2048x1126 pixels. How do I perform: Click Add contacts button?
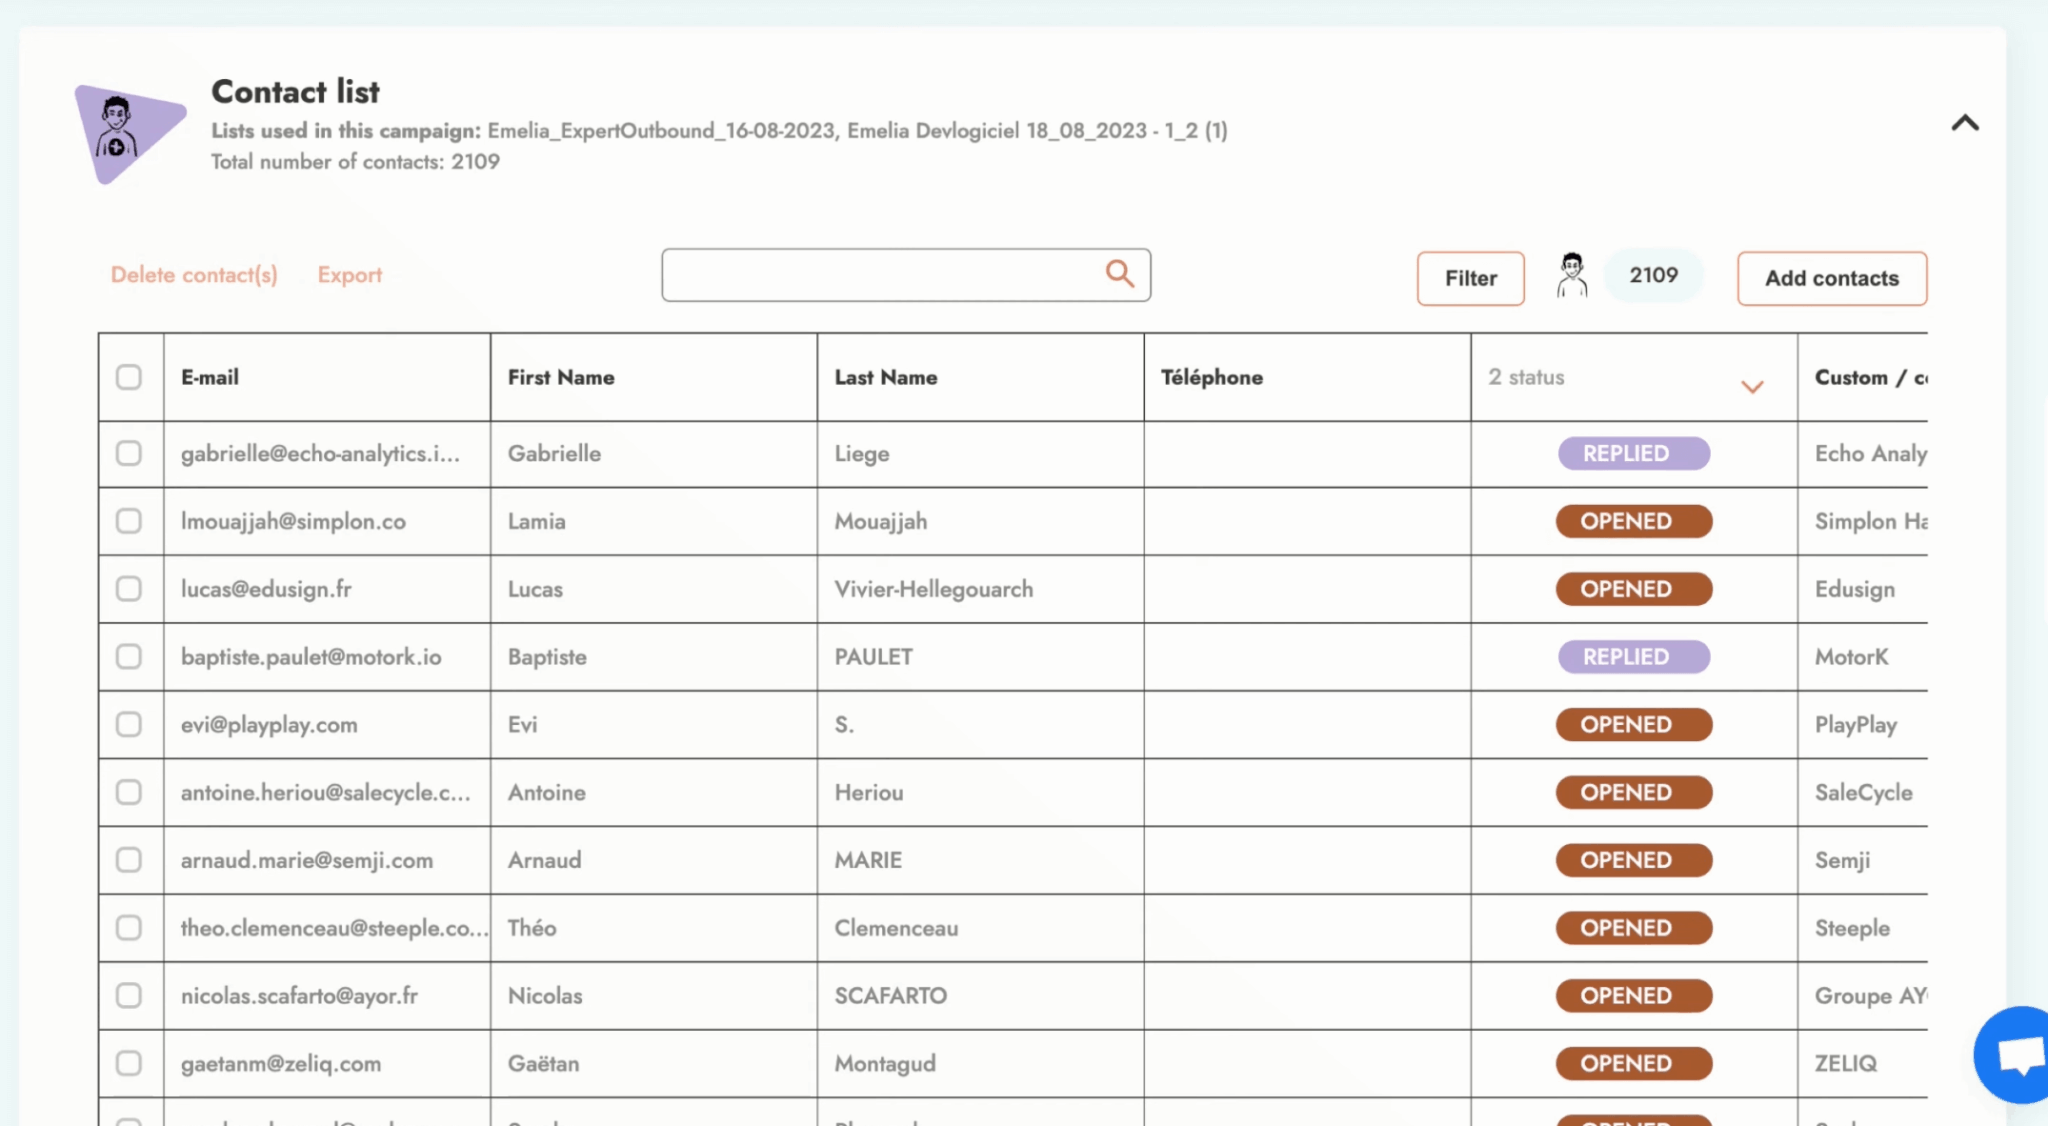(x=1831, y=278)
